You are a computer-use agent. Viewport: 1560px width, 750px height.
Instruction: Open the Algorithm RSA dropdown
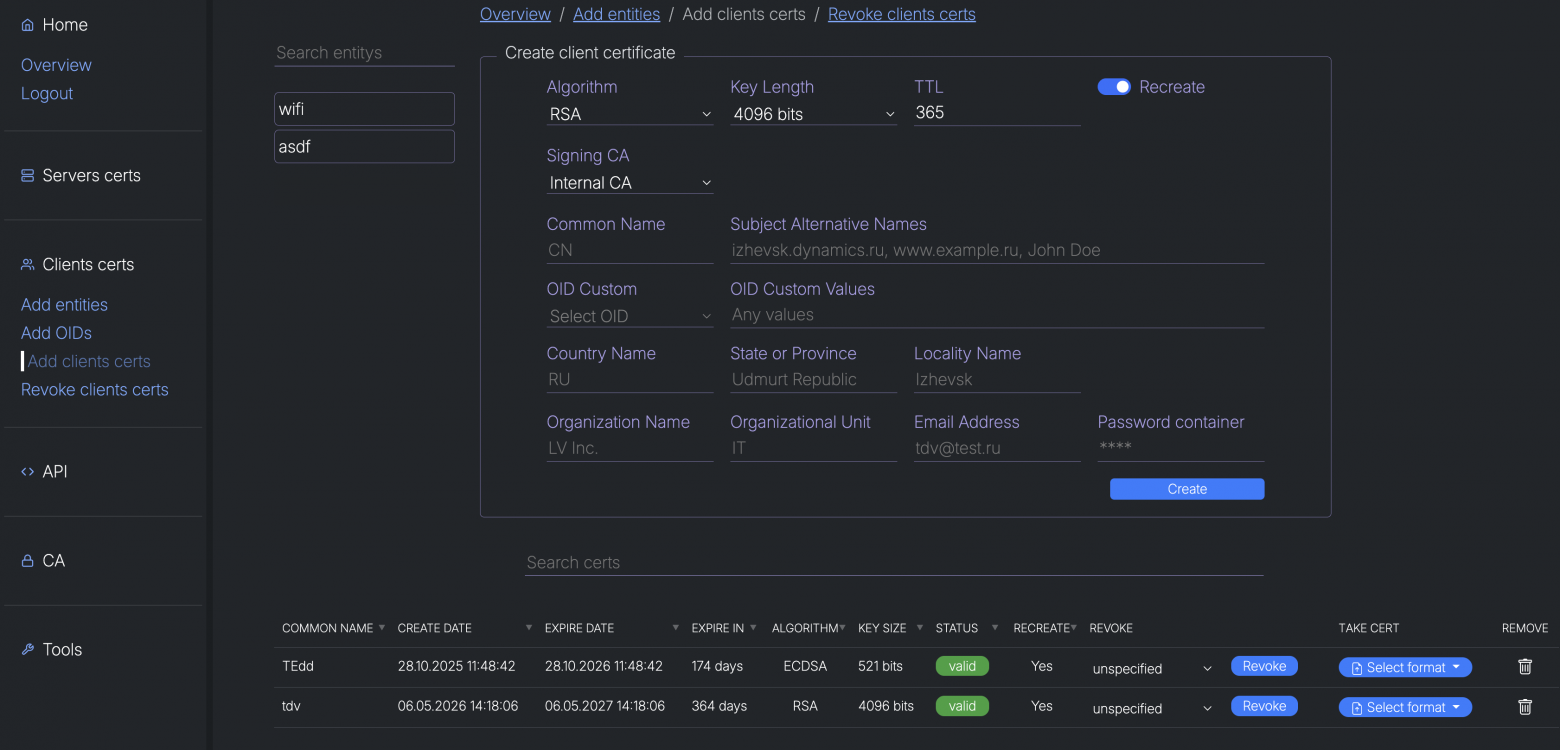point(630,114)
